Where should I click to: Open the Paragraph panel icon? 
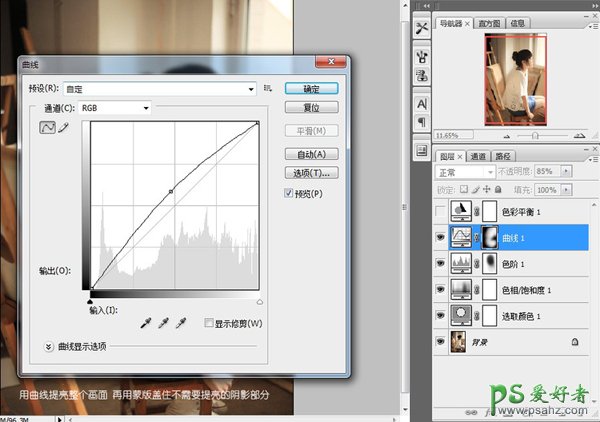point(421,122)
